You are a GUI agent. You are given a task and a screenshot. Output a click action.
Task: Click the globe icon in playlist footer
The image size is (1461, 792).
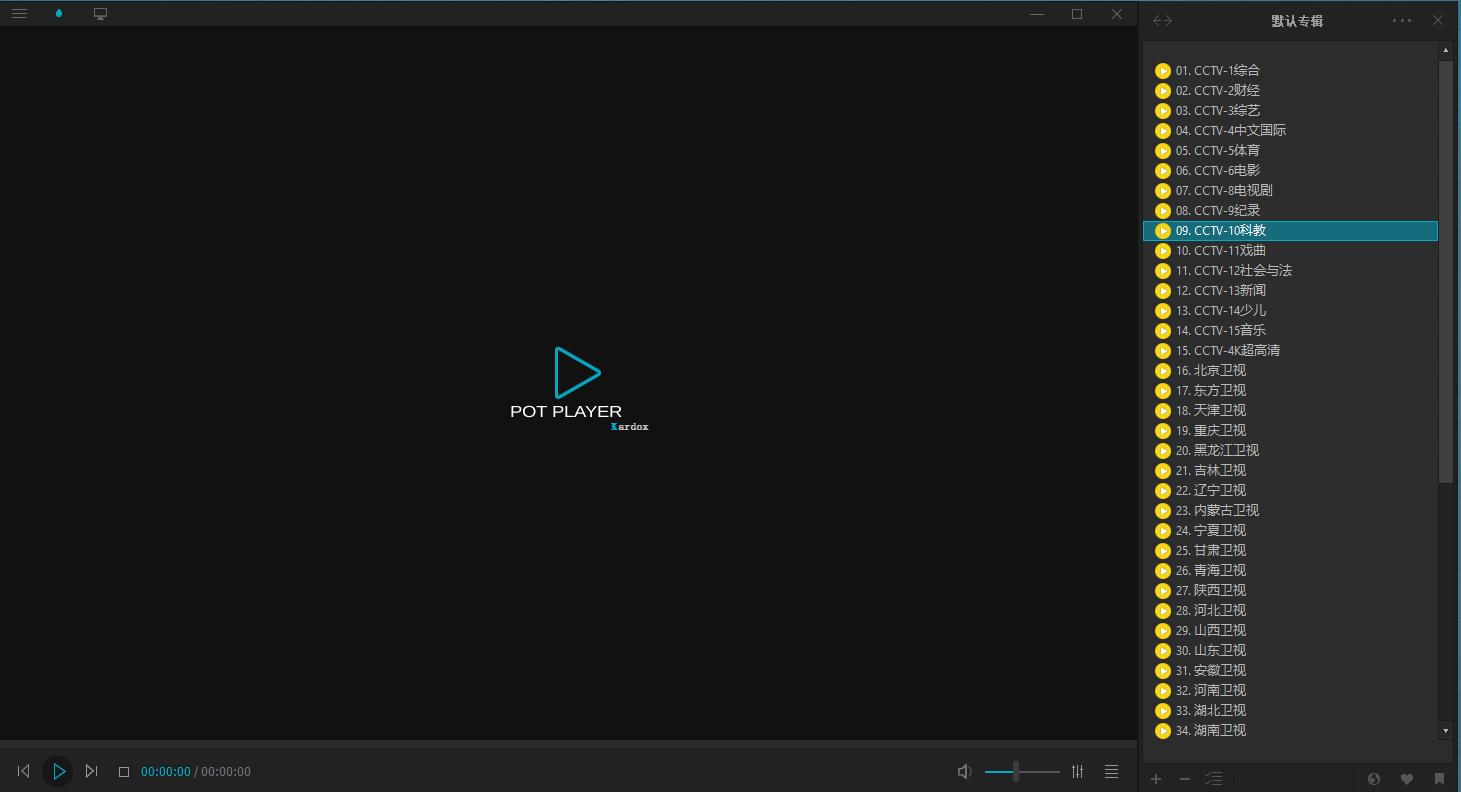tap(1374, 779)
